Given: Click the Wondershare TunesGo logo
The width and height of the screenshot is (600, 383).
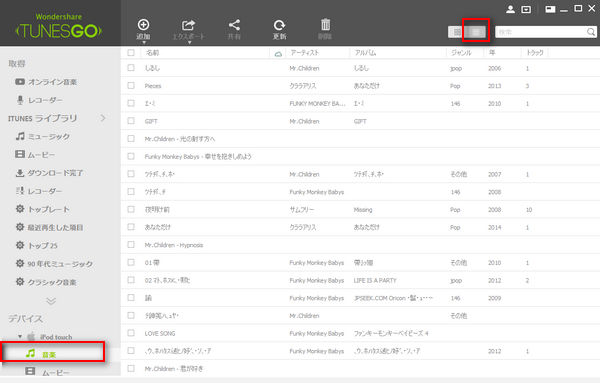Looking at the screenshot, I should click(x=58, y=27).
